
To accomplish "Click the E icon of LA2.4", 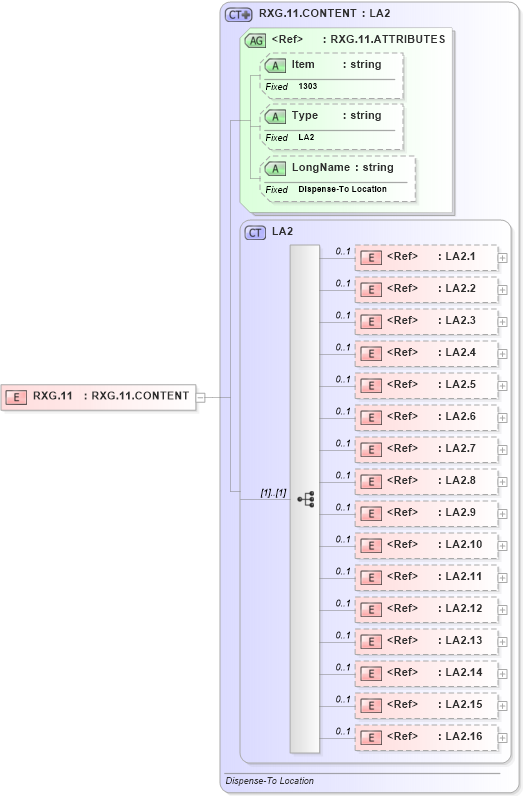I will click(371, 354).
